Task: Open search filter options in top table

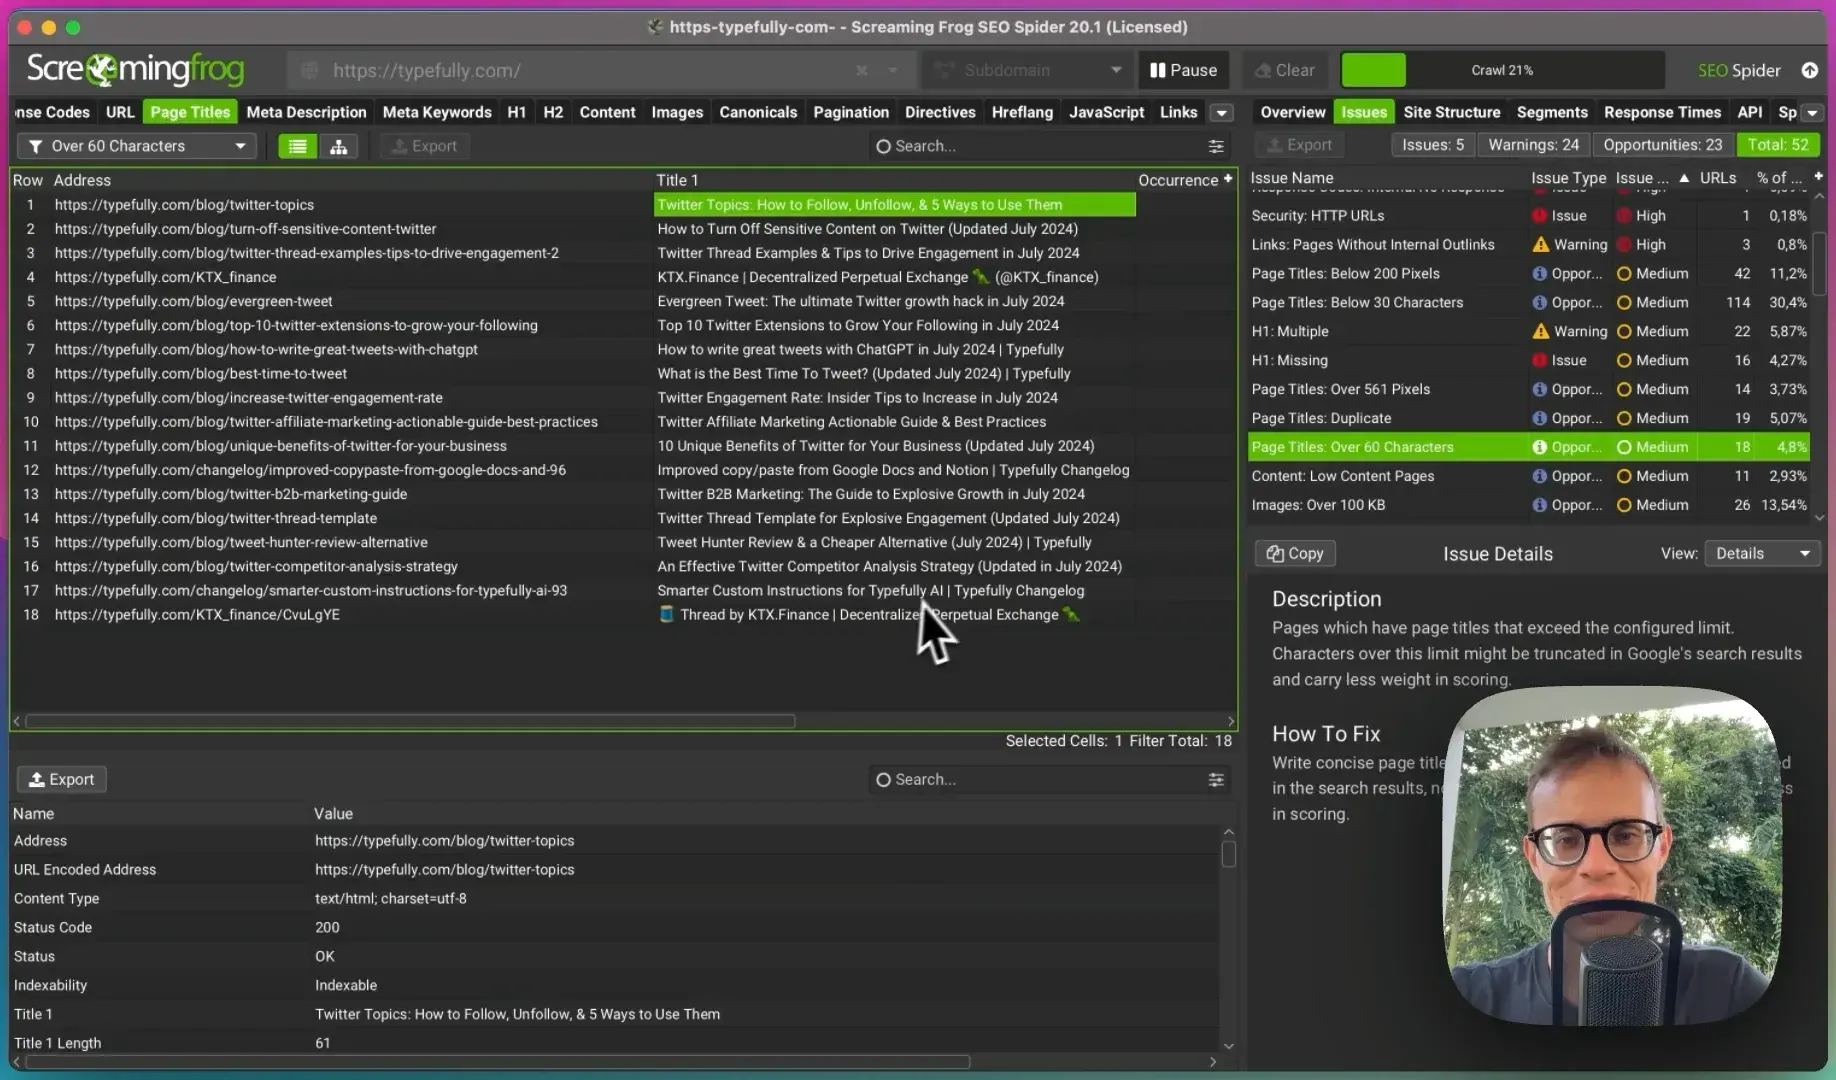Action: point(1216,146)
